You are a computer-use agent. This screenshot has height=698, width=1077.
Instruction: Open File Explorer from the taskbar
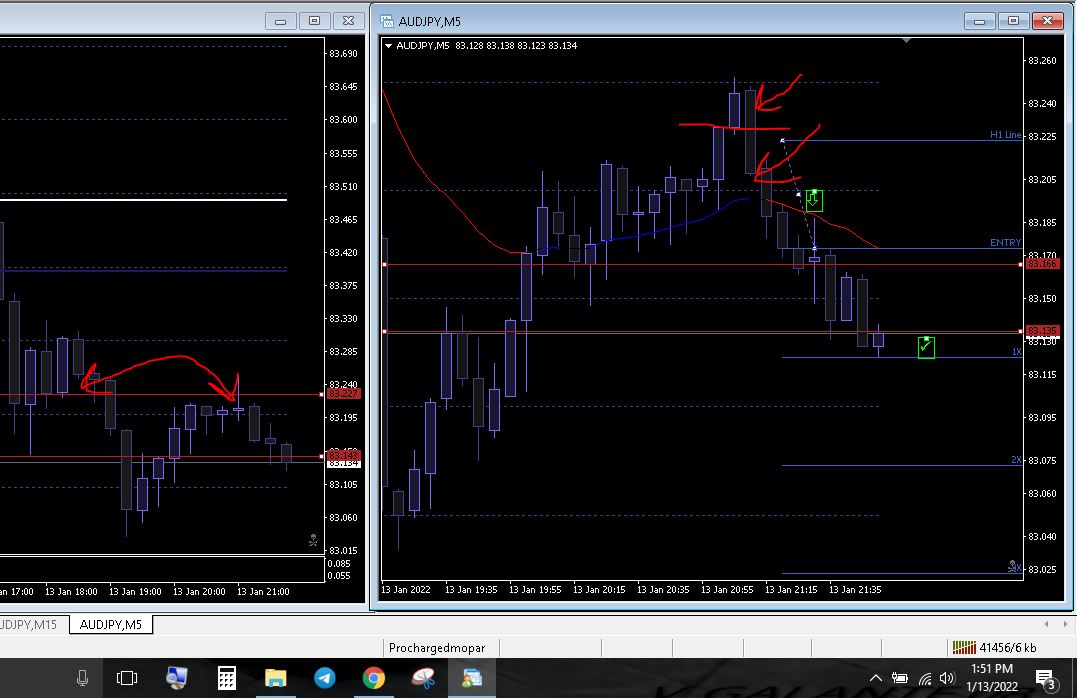(x=275, y=679)
